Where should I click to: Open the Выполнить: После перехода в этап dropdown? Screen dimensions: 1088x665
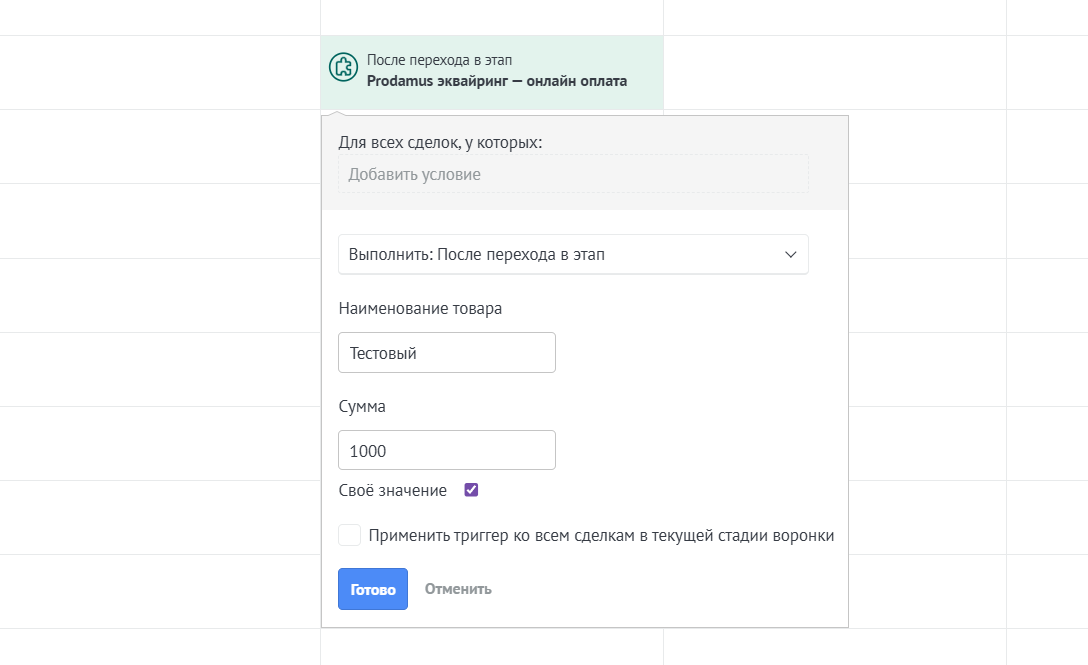click(x=573, y=254)
